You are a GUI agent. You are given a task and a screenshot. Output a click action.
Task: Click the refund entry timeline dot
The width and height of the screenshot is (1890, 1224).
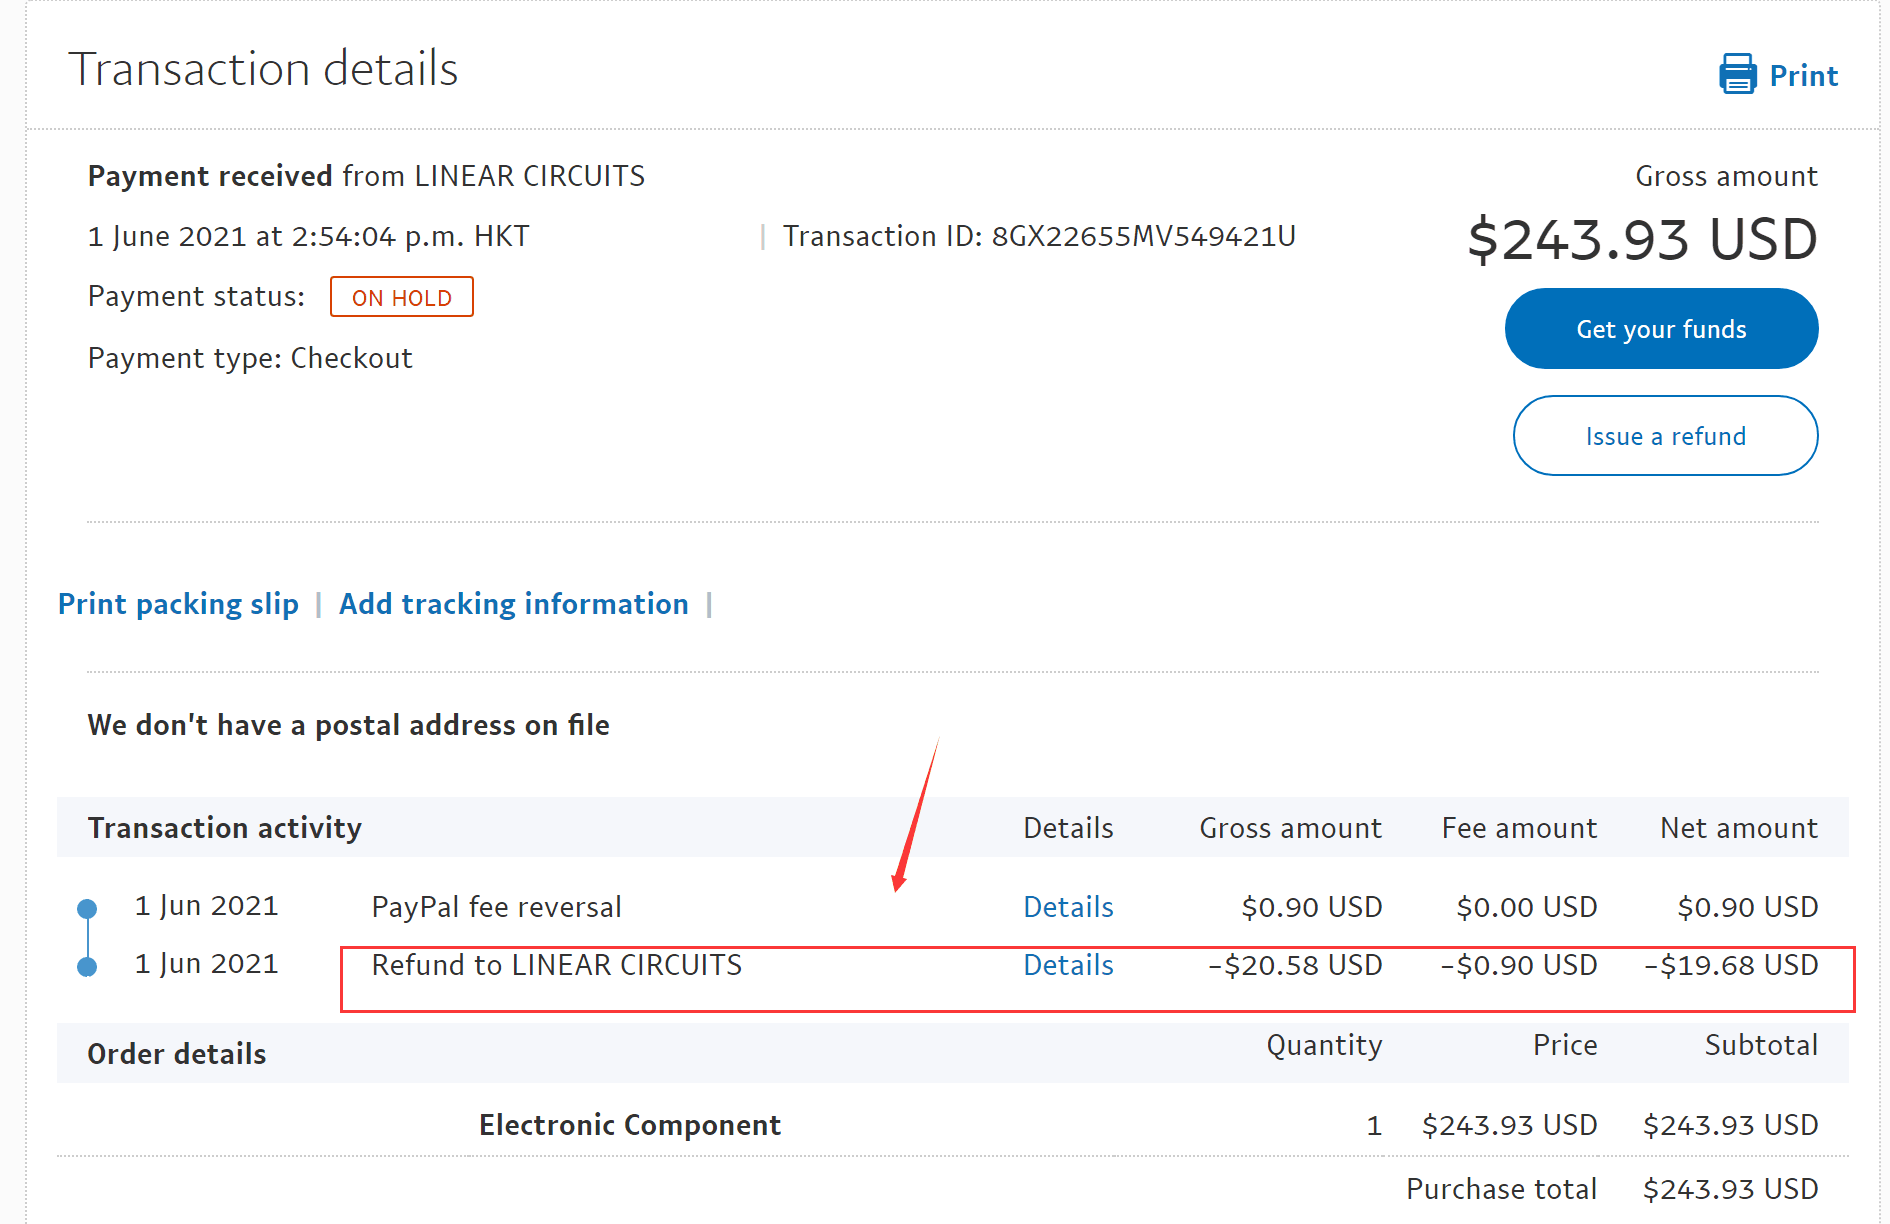[x=87, y=967]
